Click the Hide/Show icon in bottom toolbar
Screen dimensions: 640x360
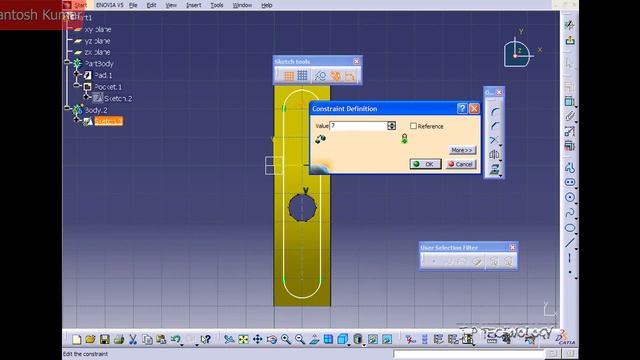coord(373,339)
